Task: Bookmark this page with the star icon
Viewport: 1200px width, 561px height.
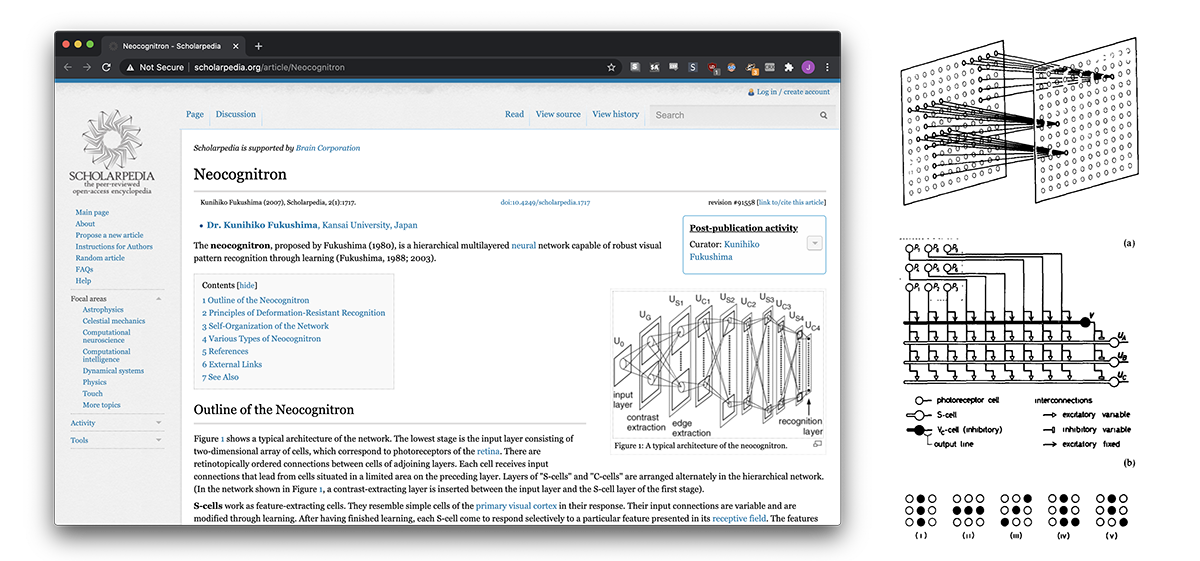Action: (611, 67)
